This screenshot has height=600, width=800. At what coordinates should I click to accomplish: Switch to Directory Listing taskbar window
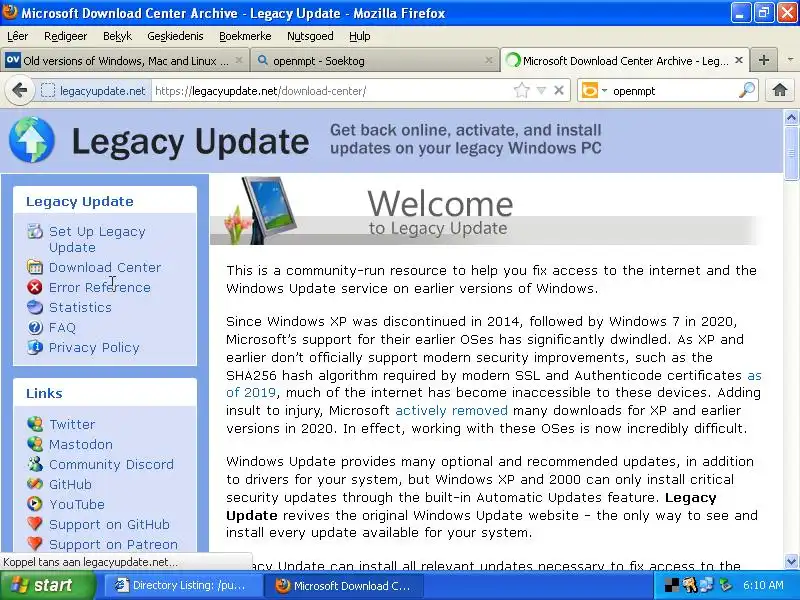coord(184,585)
